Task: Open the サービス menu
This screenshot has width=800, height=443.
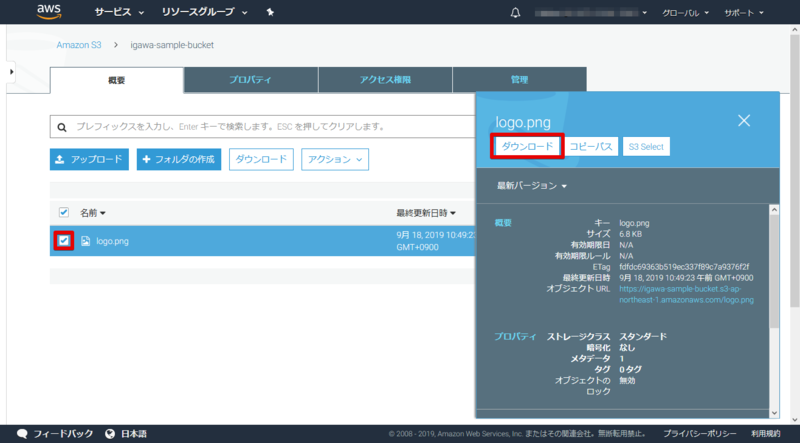Action: [119, 12]
